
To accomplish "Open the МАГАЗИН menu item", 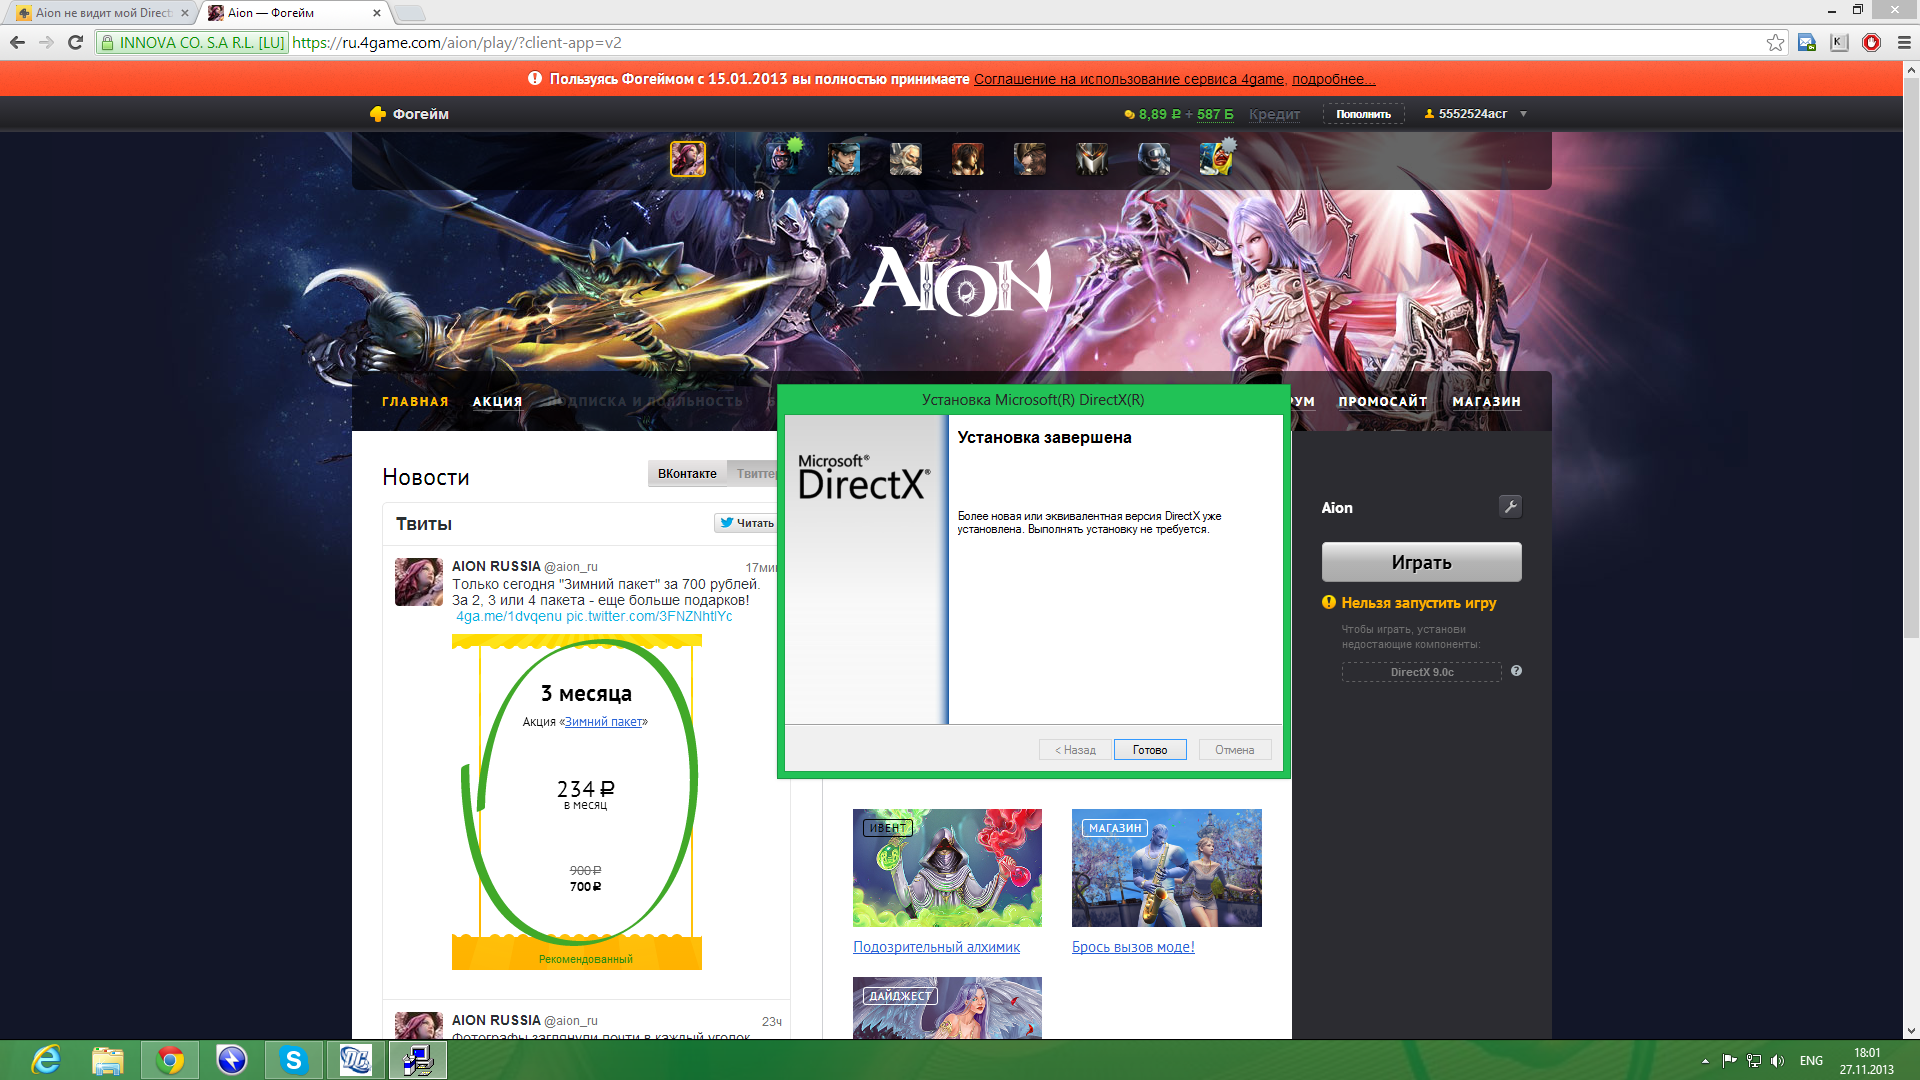I will (x=1486, y=402).
